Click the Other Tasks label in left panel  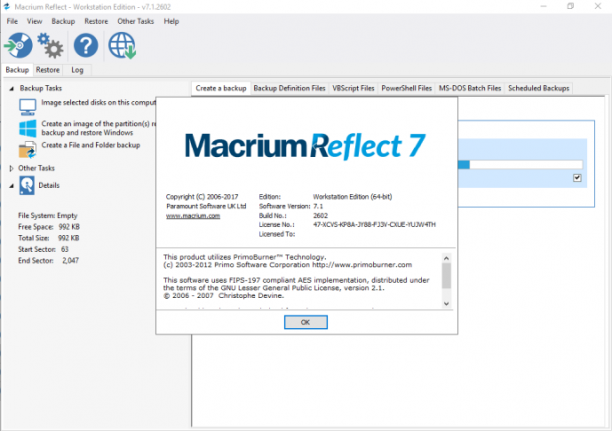(36, 168)
